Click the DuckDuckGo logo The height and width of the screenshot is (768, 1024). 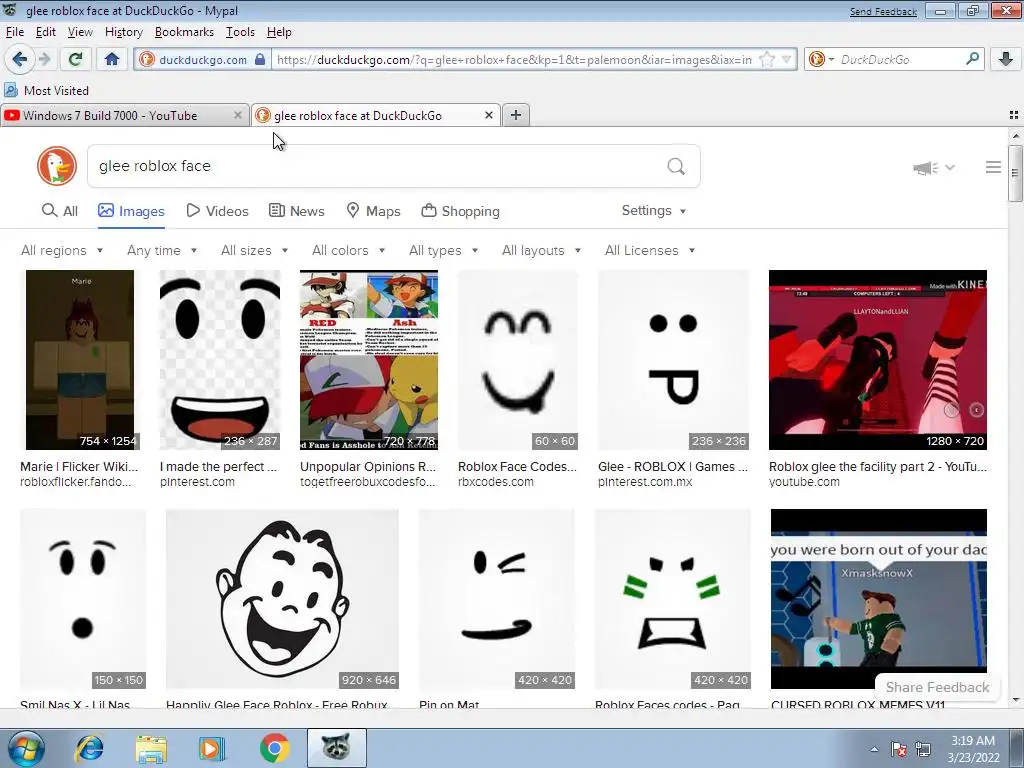pyautogui.click(x=57, y=166)
